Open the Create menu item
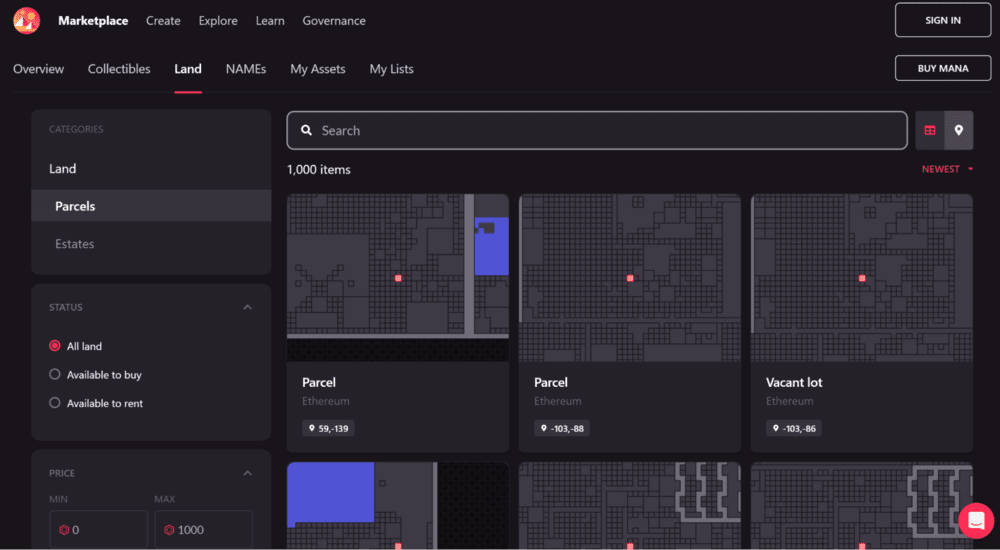1000x550 pixels. tap(163, 20)
